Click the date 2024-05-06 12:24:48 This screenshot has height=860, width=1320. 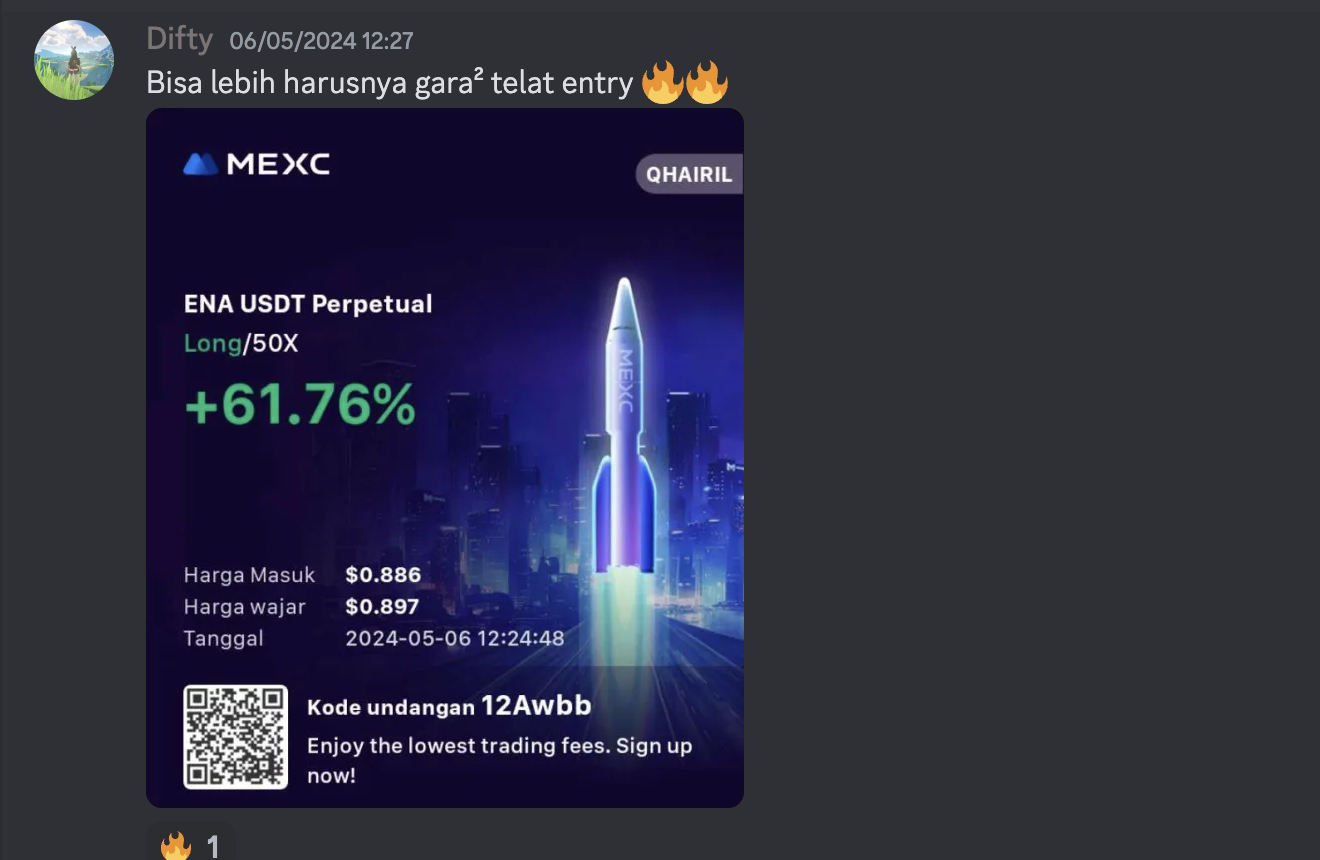point(455,638)
